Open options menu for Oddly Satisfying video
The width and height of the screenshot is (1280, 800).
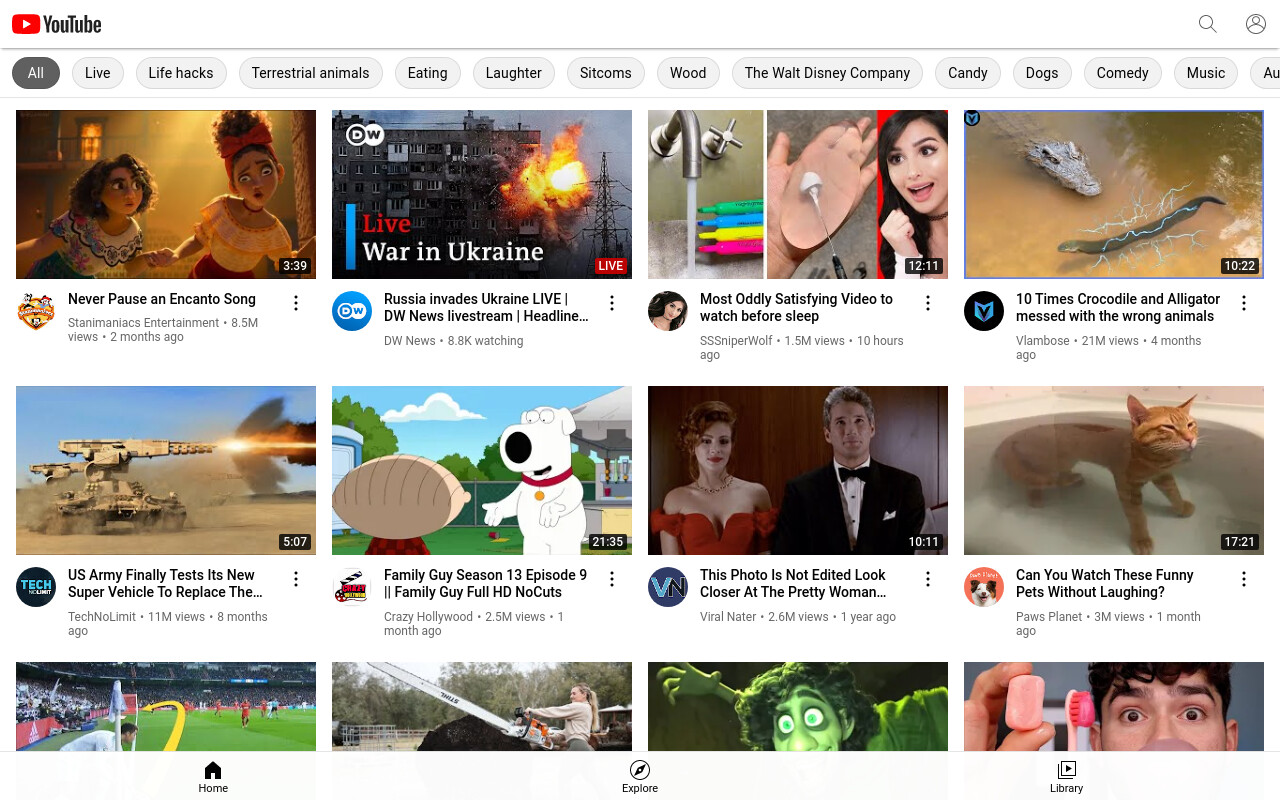928,303
